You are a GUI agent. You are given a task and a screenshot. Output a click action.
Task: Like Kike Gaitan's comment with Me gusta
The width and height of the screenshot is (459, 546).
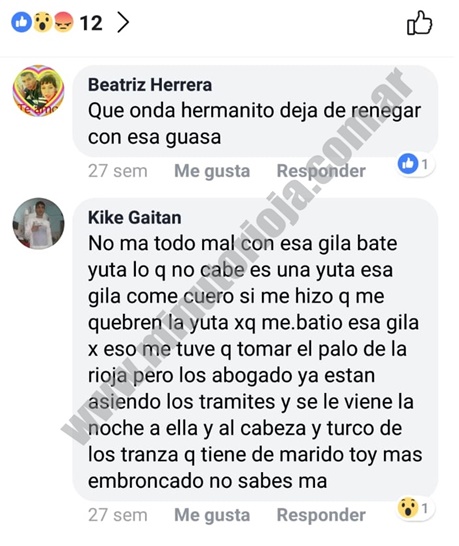pos(212,515)
